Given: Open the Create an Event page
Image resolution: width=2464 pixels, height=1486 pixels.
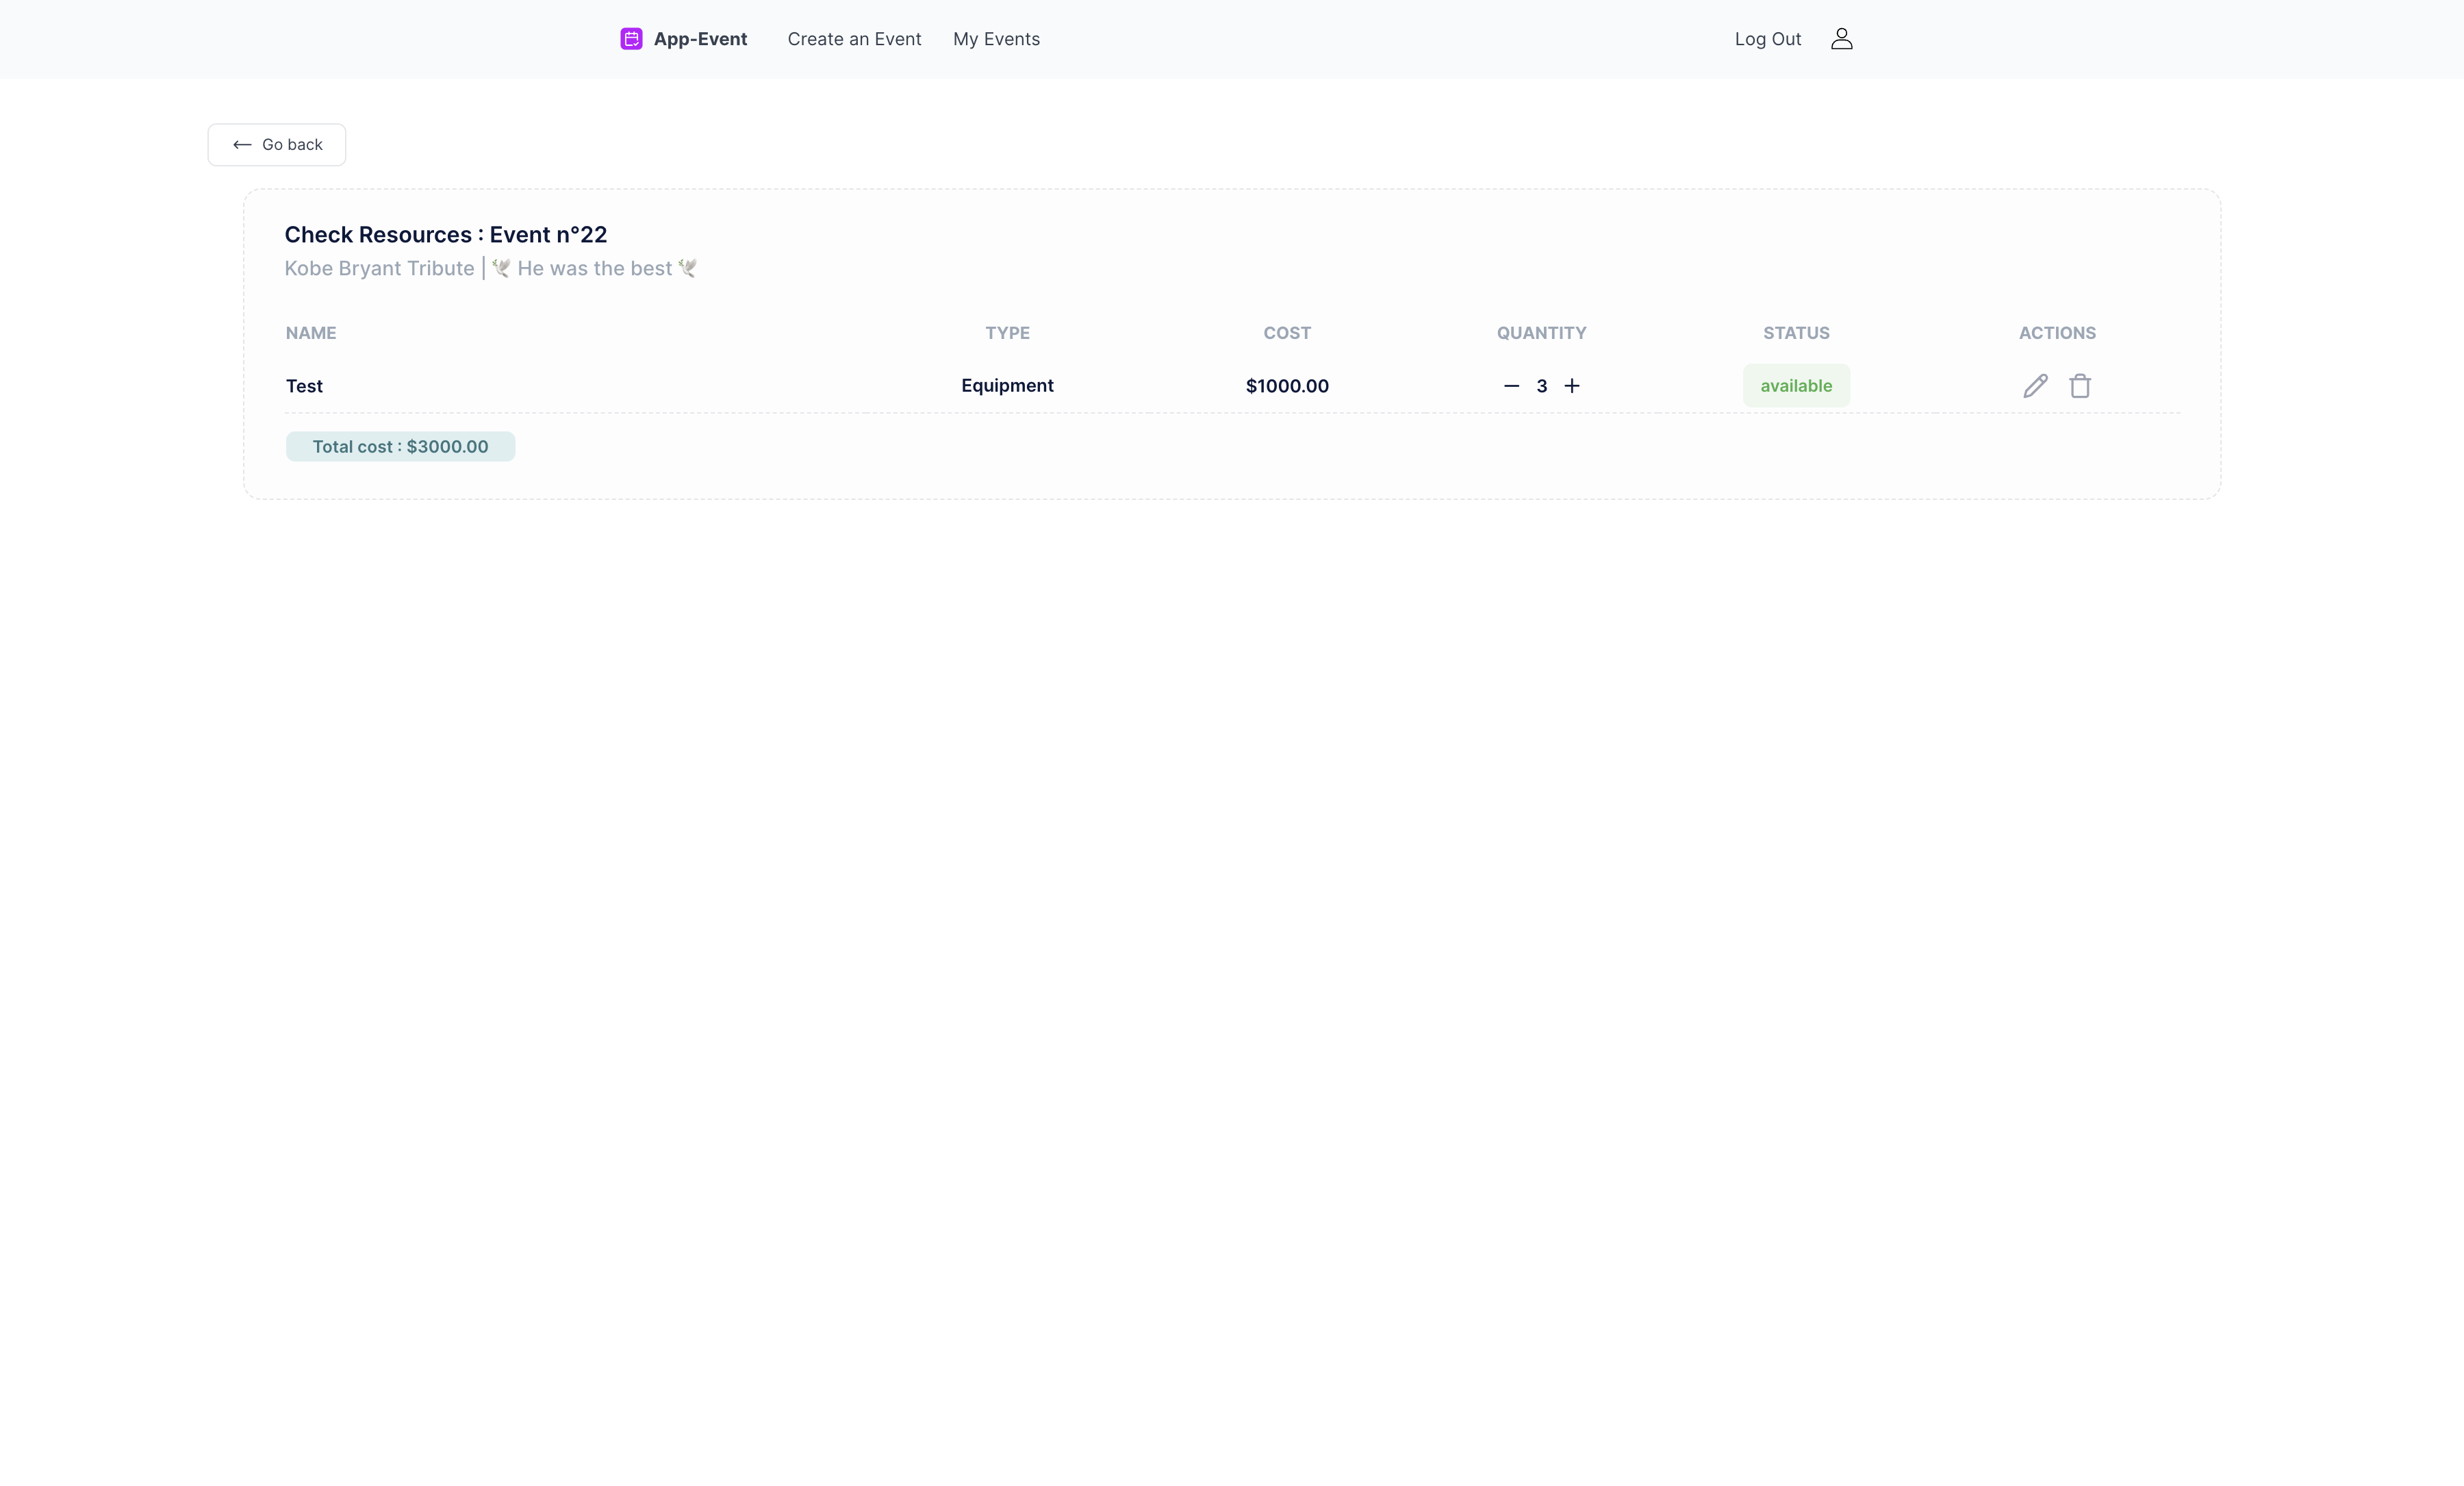Looking at the screenshot, I should 854,39.
